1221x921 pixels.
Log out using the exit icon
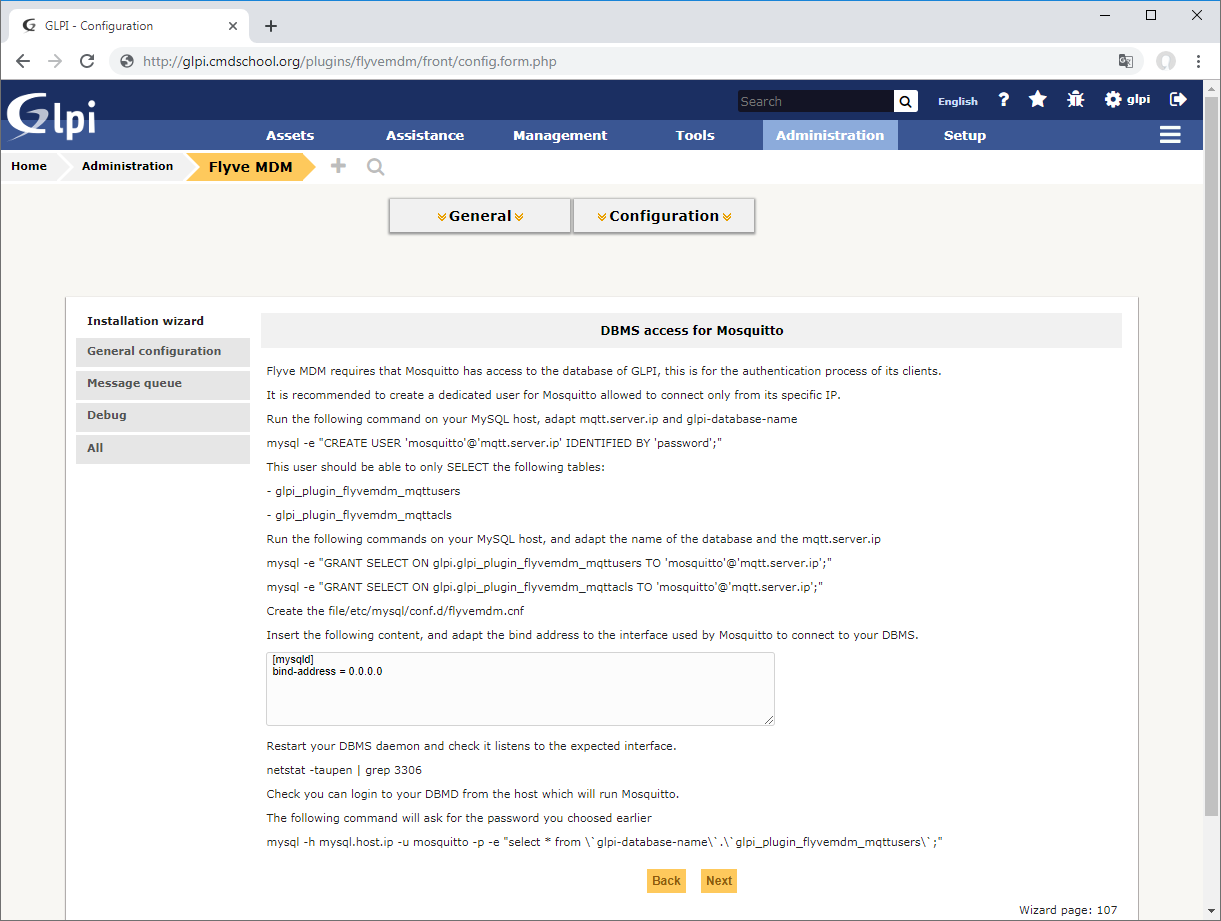1178,100
